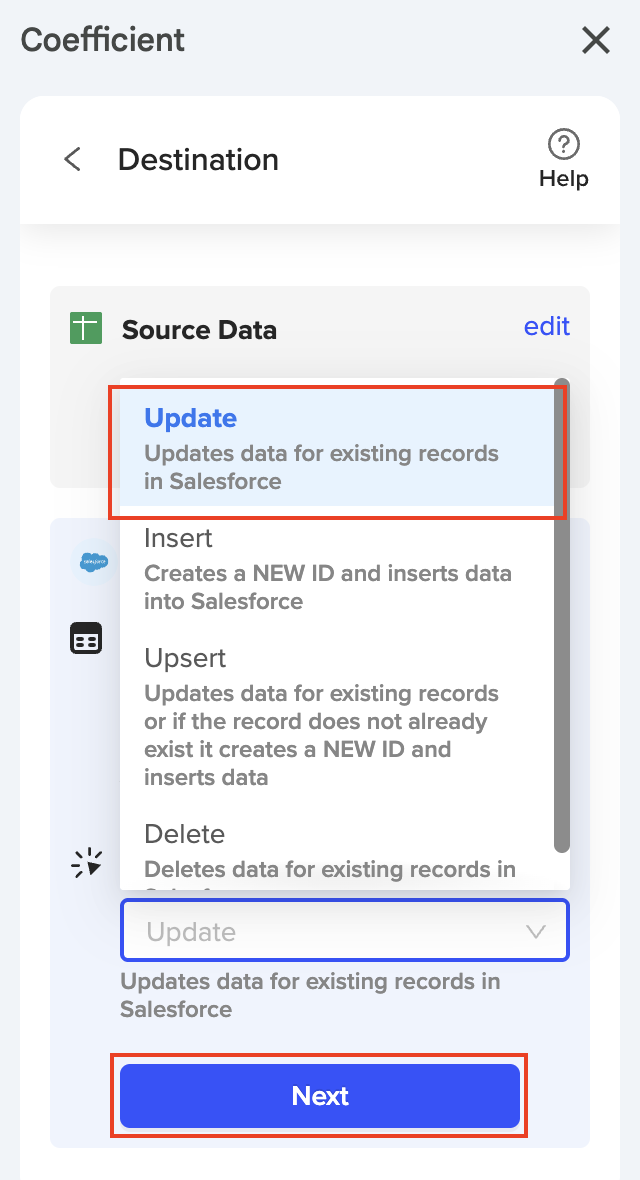Collapse the dropdown using the chevron arrow
The width and height of the screenshot is (640, 1180).
[x=536, y=932]
